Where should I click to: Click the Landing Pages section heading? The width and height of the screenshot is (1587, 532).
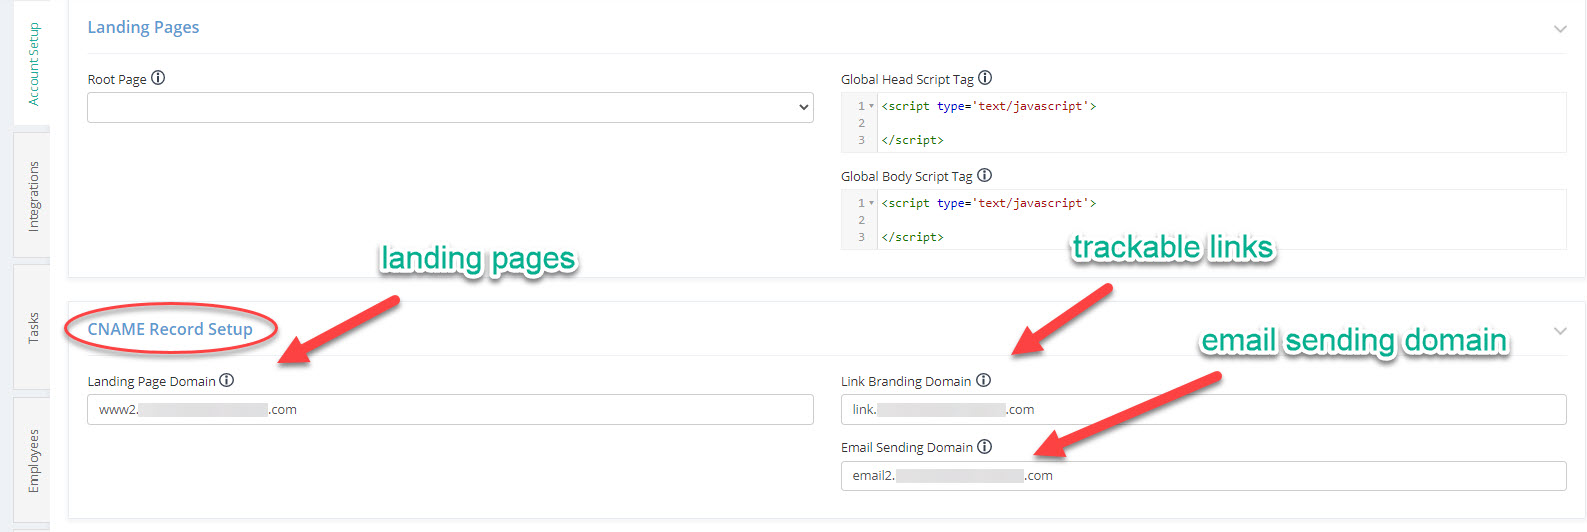coord(143,27)
